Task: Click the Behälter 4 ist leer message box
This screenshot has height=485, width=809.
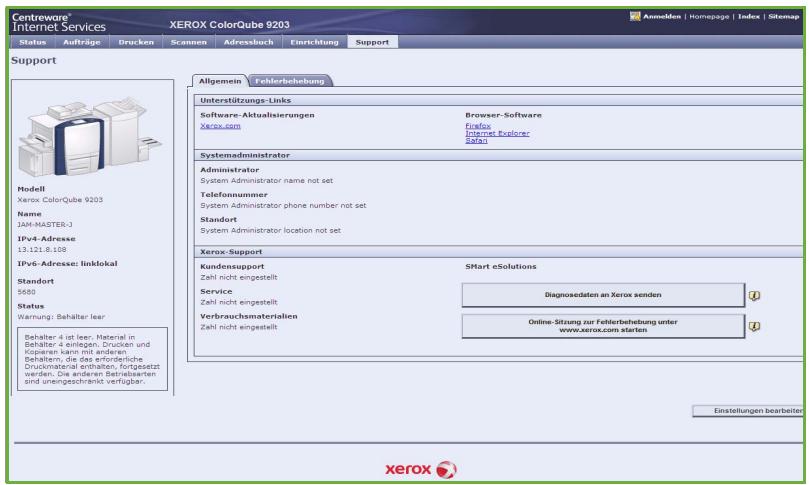Action: pyautogui.click(x=92, y=359)
